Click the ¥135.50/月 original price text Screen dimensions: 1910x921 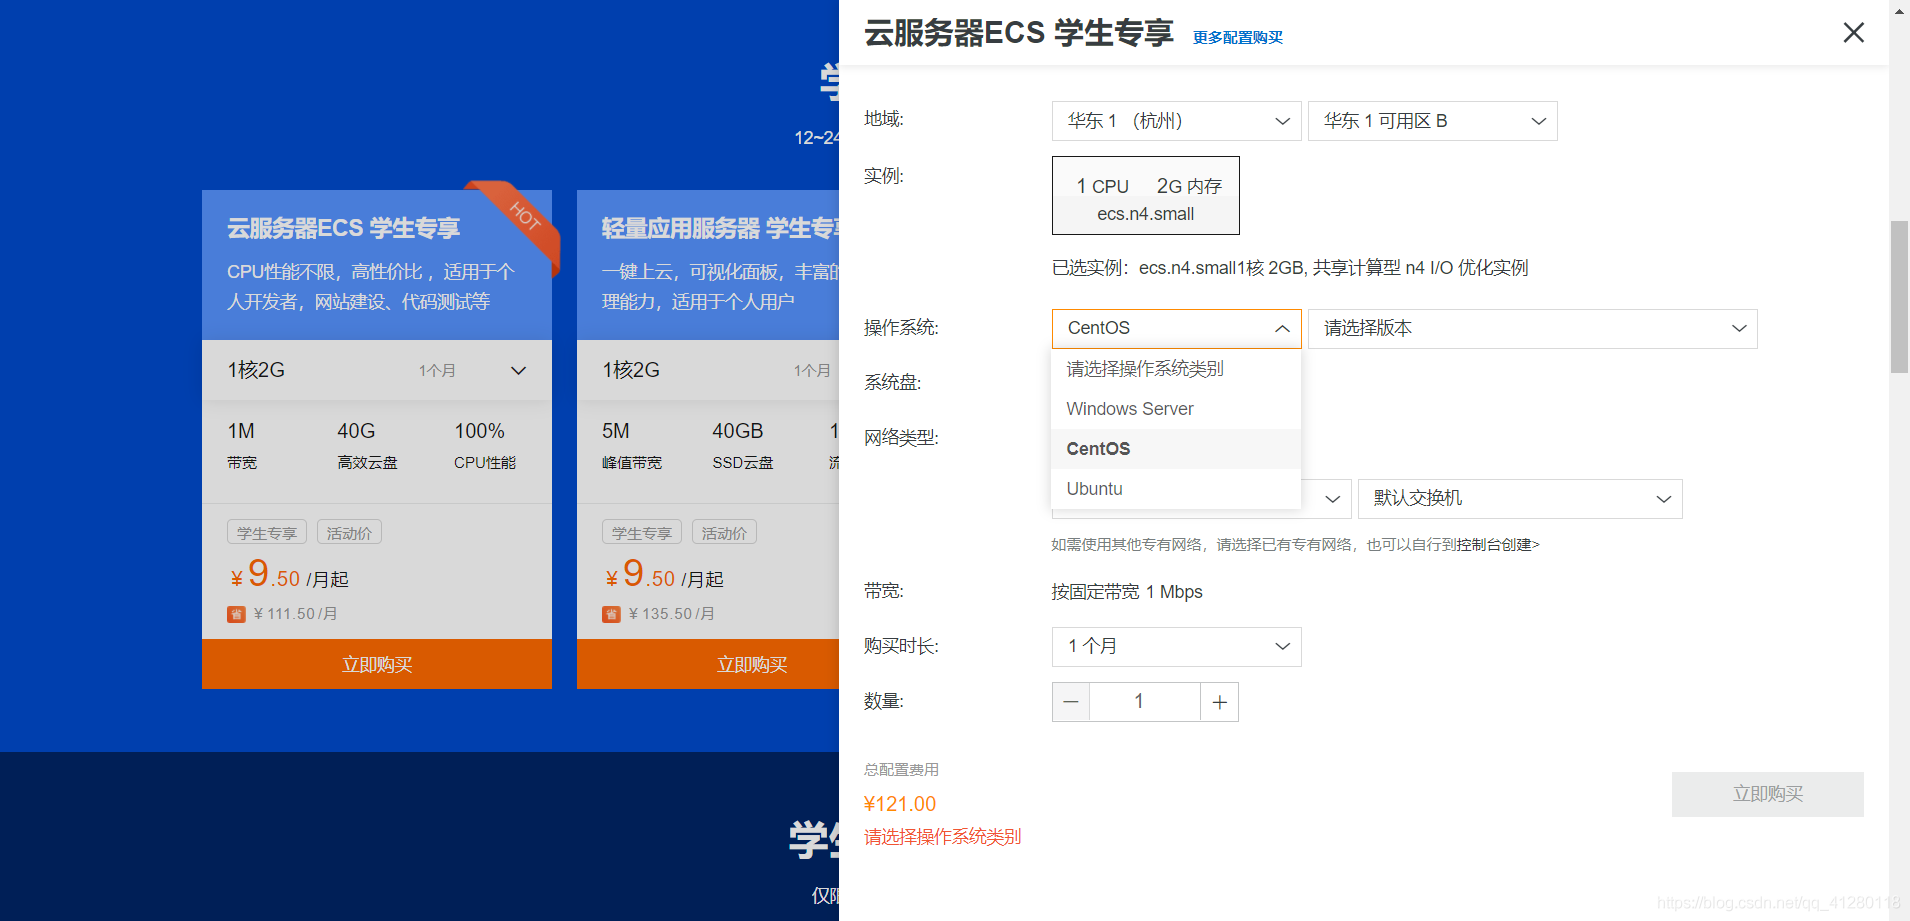pos(672,614)
